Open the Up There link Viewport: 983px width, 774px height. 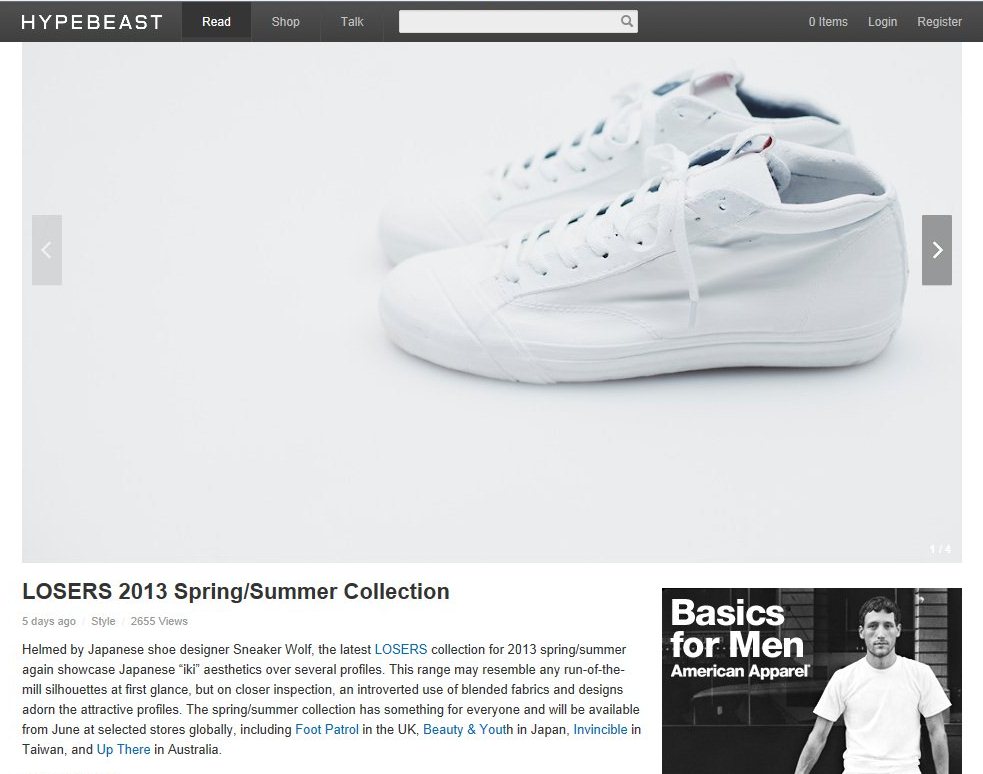click(x=124, y=750)
